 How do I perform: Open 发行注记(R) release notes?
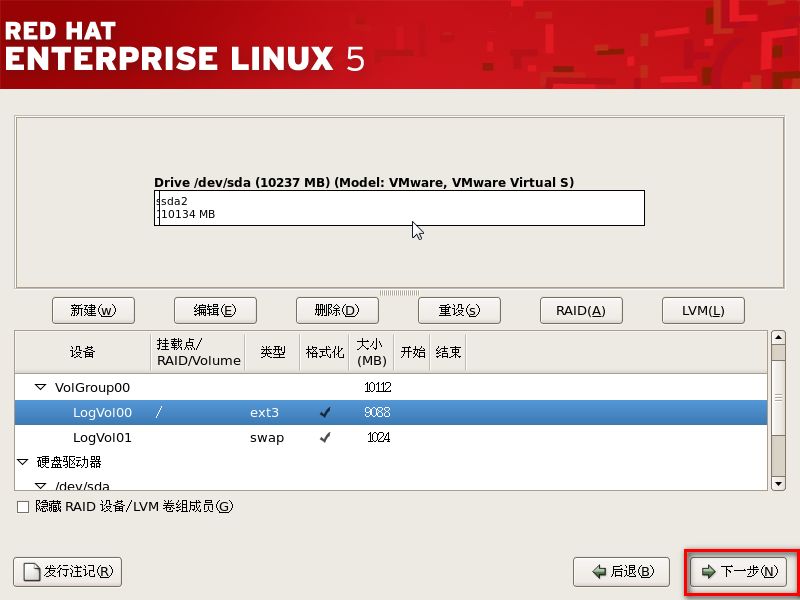[x=67, y=571]
